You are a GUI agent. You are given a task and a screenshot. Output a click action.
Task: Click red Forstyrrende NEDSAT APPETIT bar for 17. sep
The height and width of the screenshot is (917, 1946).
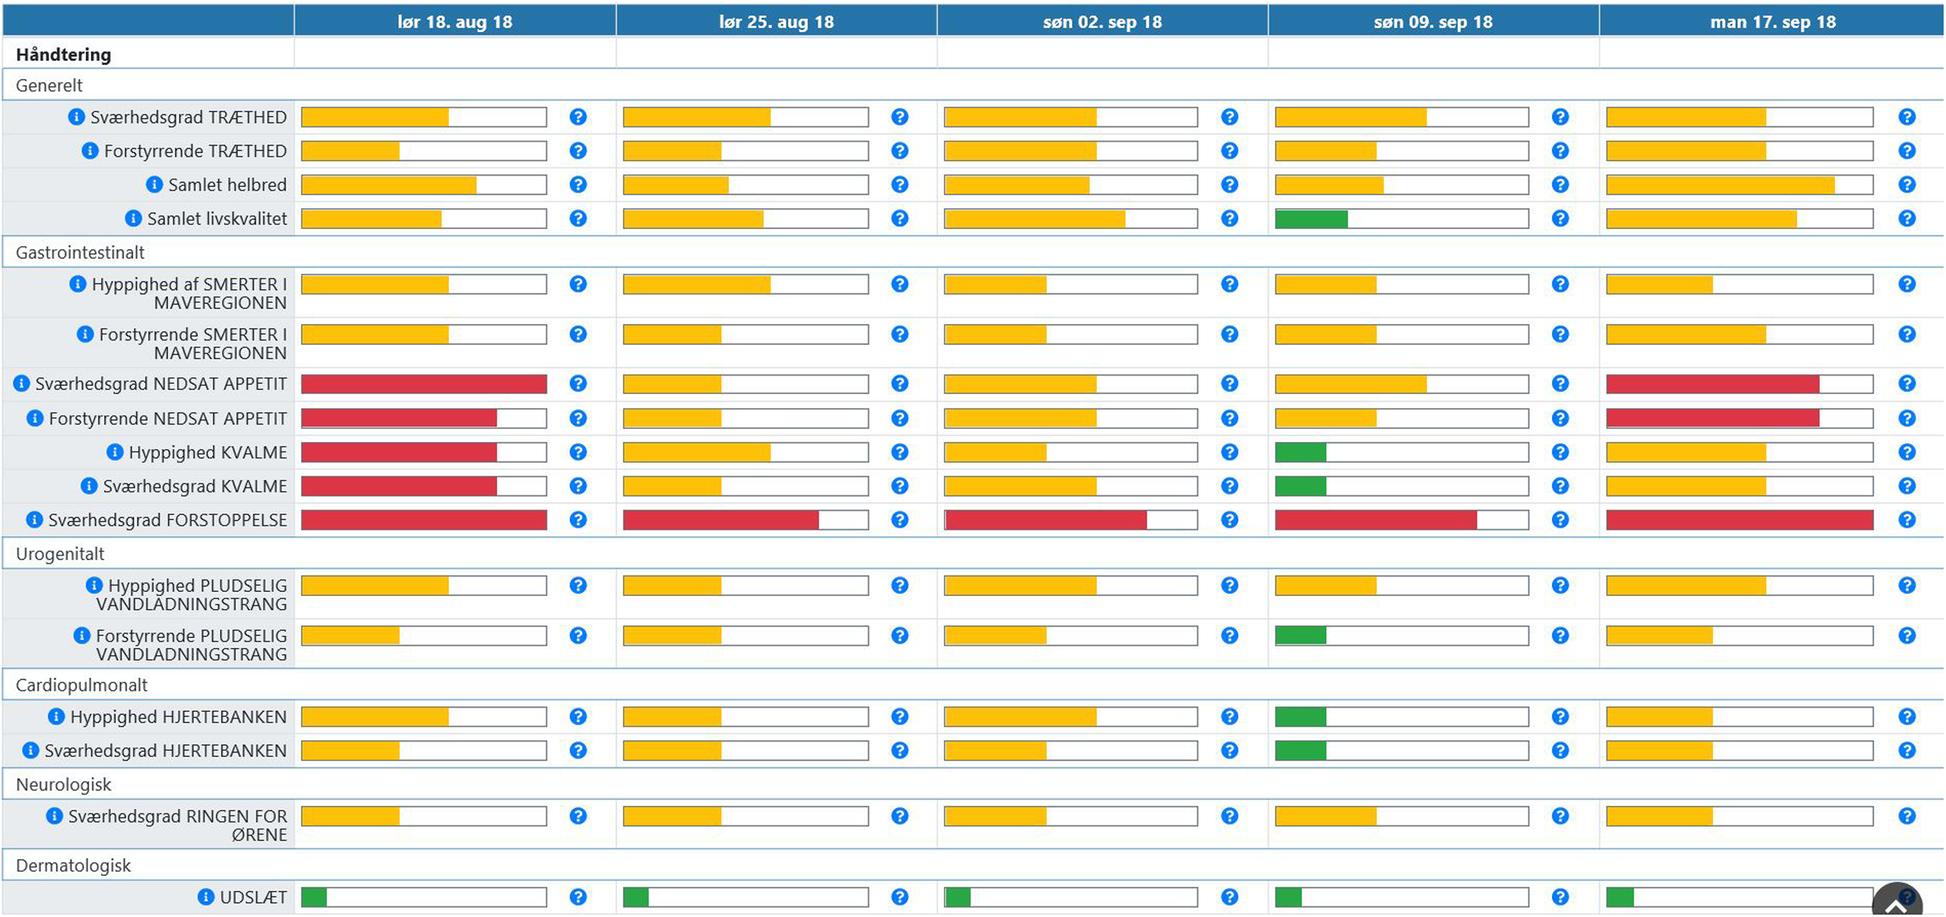[x=1713, y=418]
